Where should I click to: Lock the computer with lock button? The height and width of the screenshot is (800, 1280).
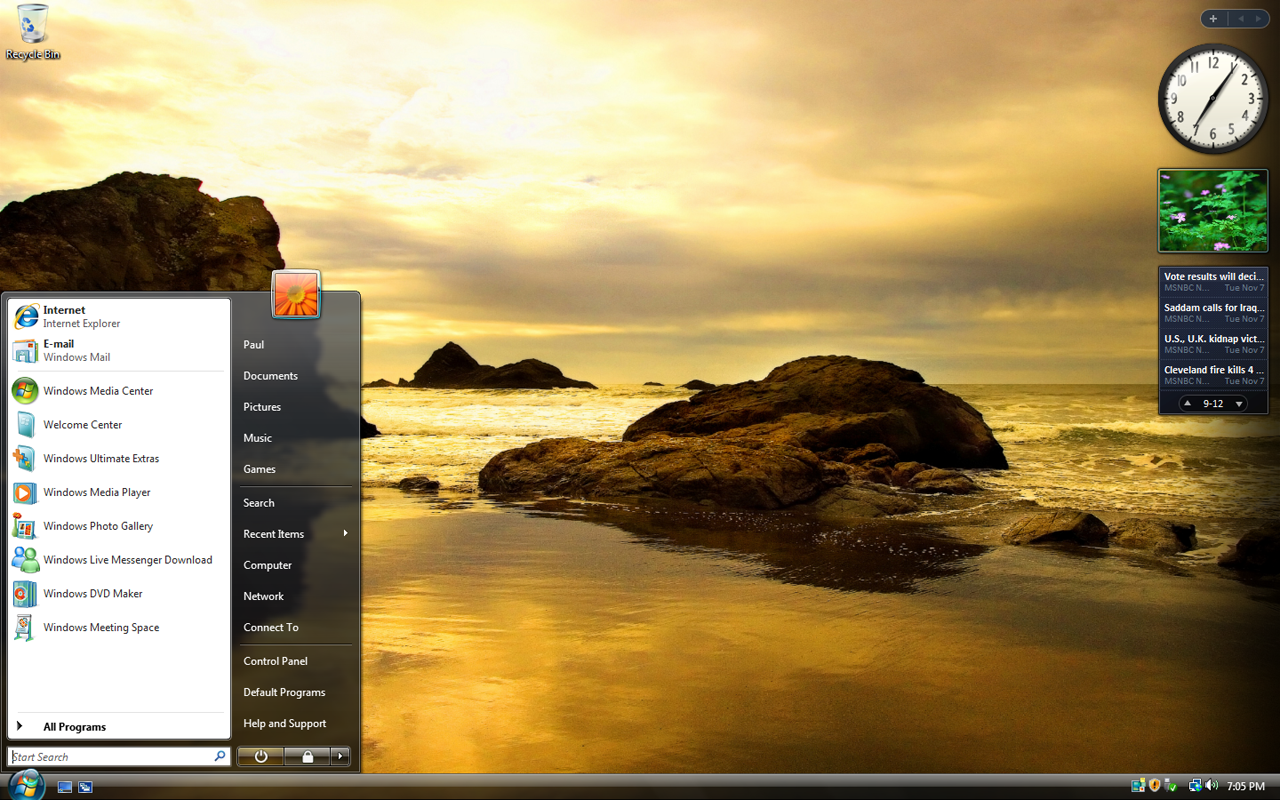pyautogui.click(x=308, y=757)
